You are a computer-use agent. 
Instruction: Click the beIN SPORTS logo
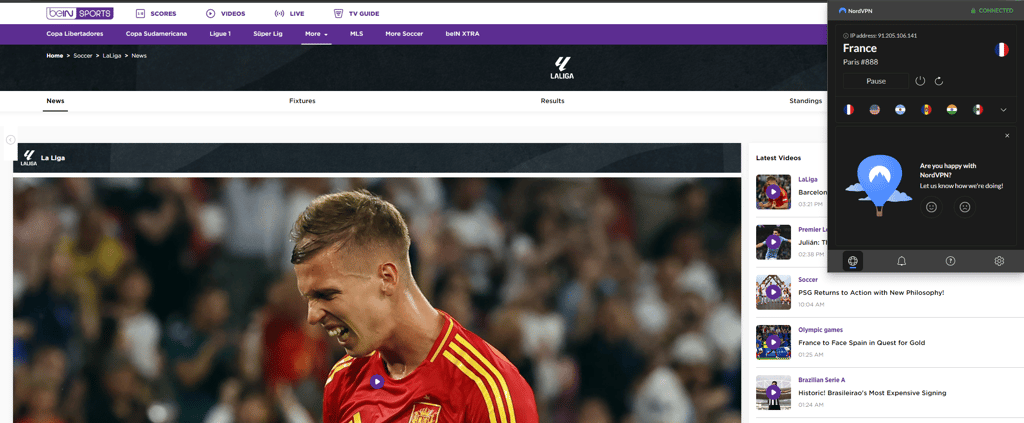tap(80, 13)
